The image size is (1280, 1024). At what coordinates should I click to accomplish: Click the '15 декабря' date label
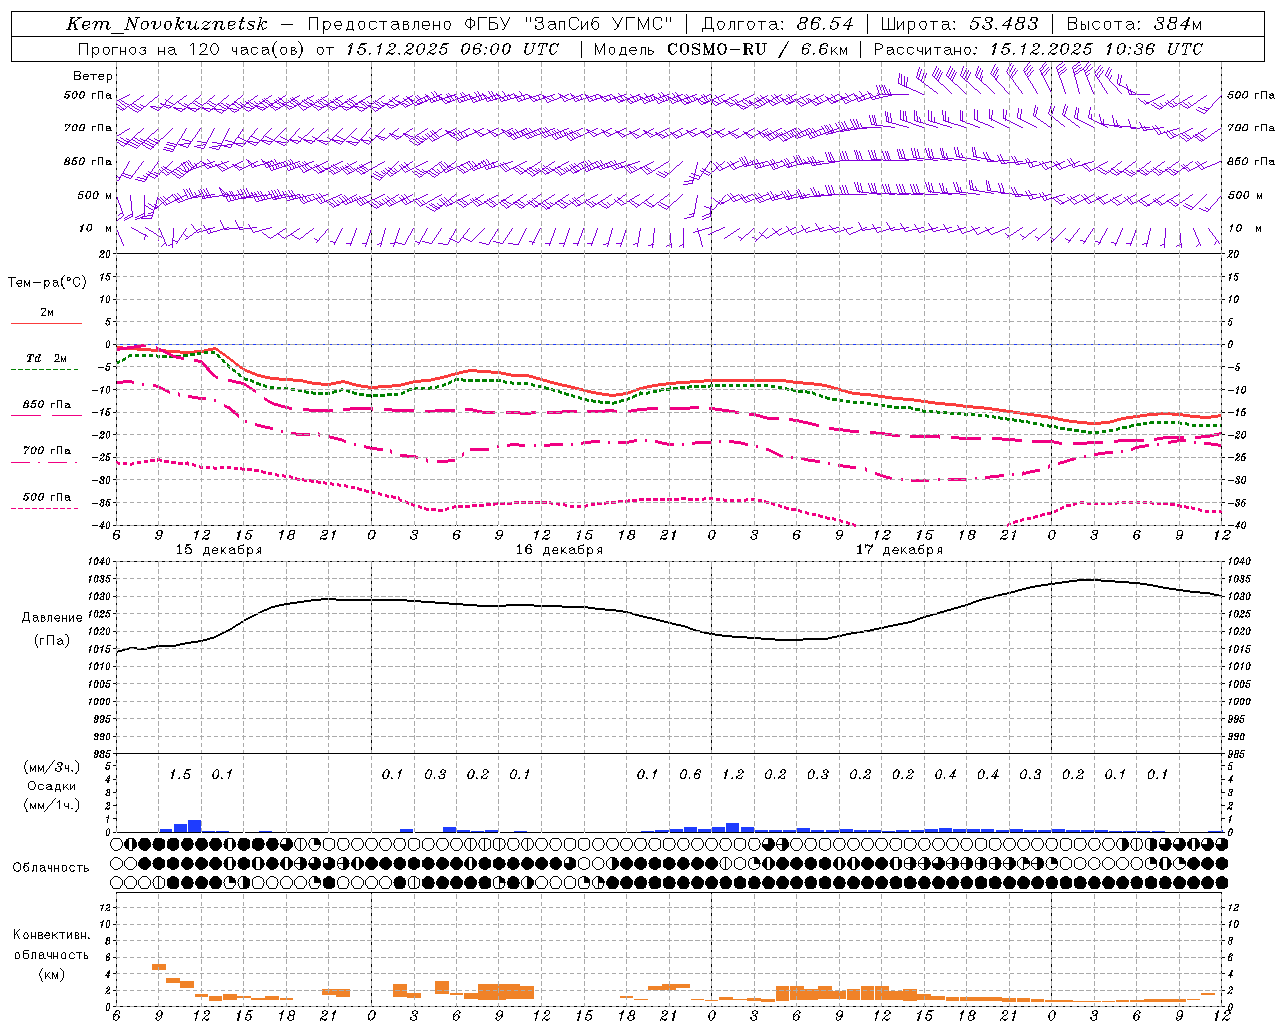pos(219,550)
